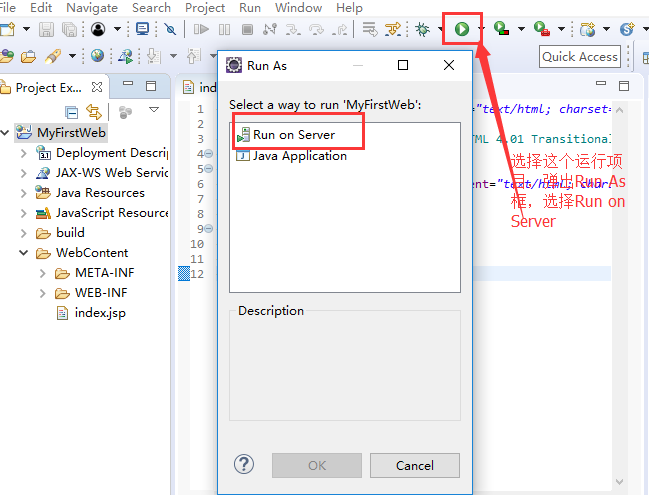
Task: Click the Save All toolbar icon
Action: 69,29
